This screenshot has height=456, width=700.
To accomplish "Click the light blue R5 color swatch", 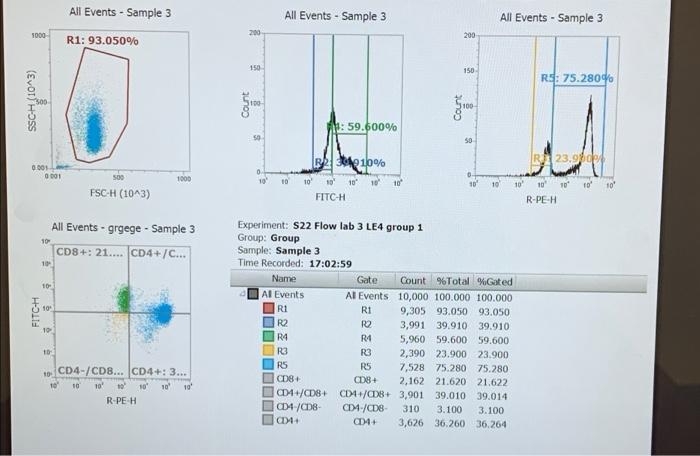I will tap(268, 364).
